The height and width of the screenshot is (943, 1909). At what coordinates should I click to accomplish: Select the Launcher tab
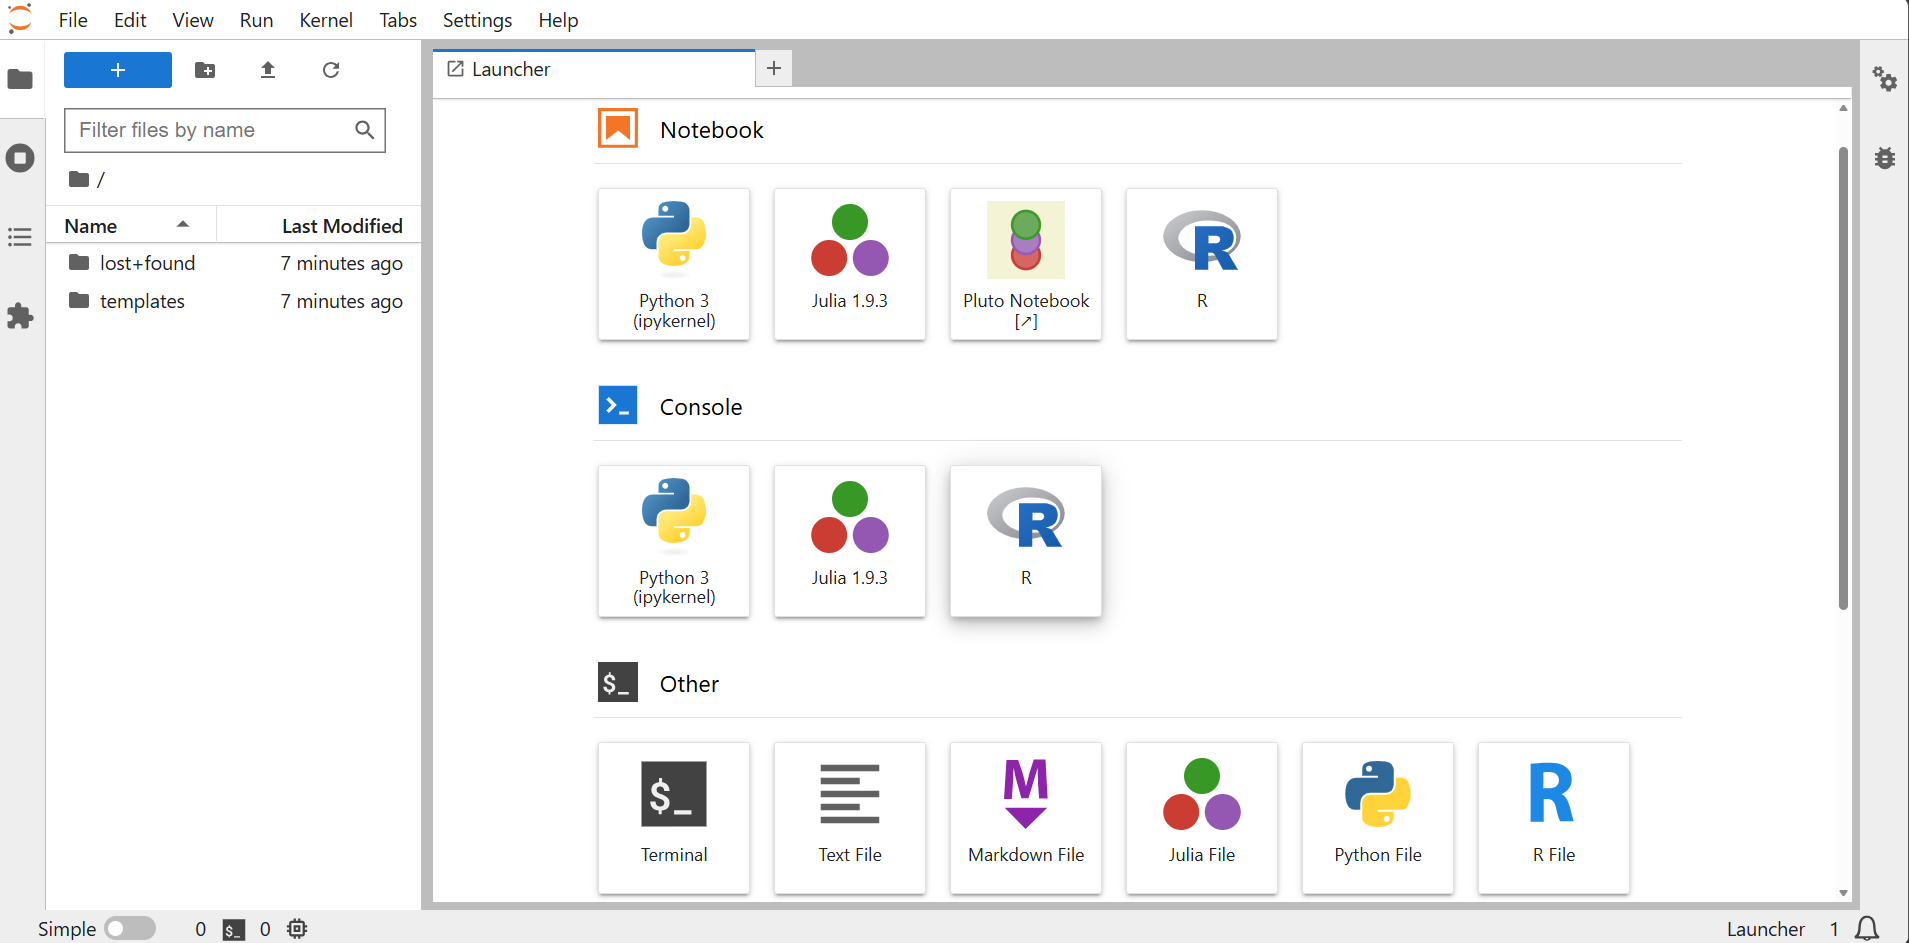[x=594, y=69]
